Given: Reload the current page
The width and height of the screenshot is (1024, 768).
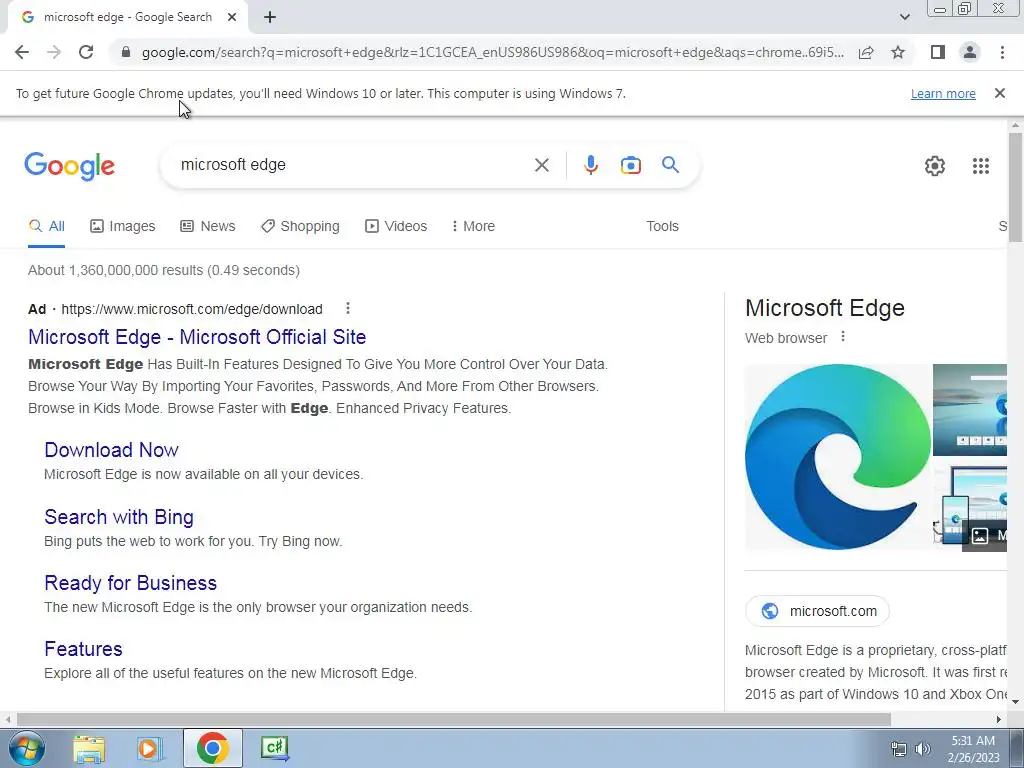Looking at the screenshot, I should [x=86, y=52].
